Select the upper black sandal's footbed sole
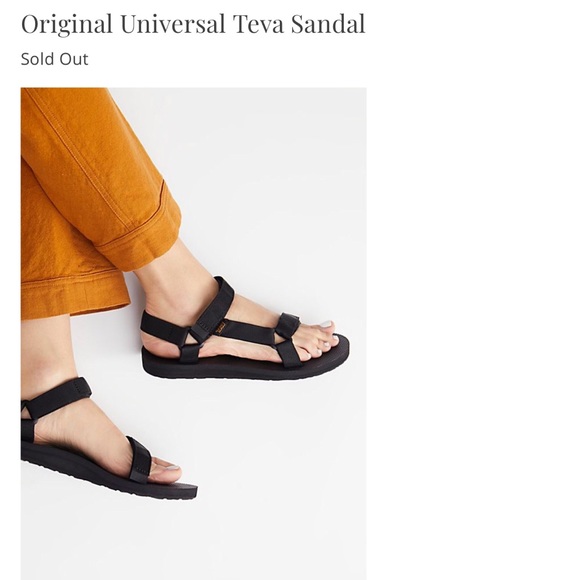Screen dimensions: 580x580 [244, 362]
